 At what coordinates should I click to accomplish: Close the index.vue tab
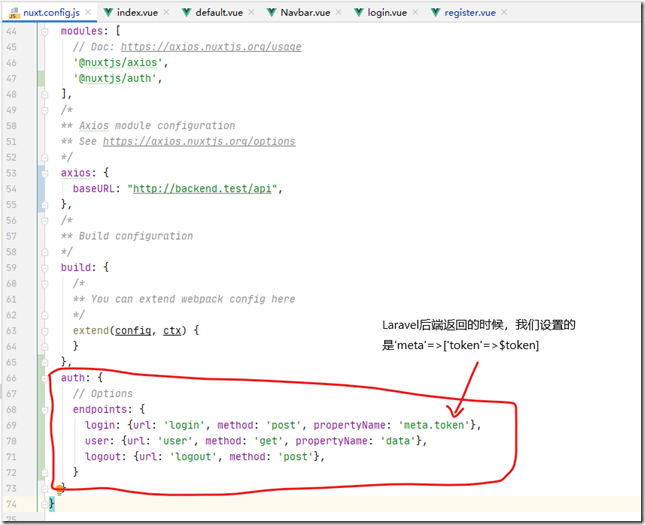point(166,12)
